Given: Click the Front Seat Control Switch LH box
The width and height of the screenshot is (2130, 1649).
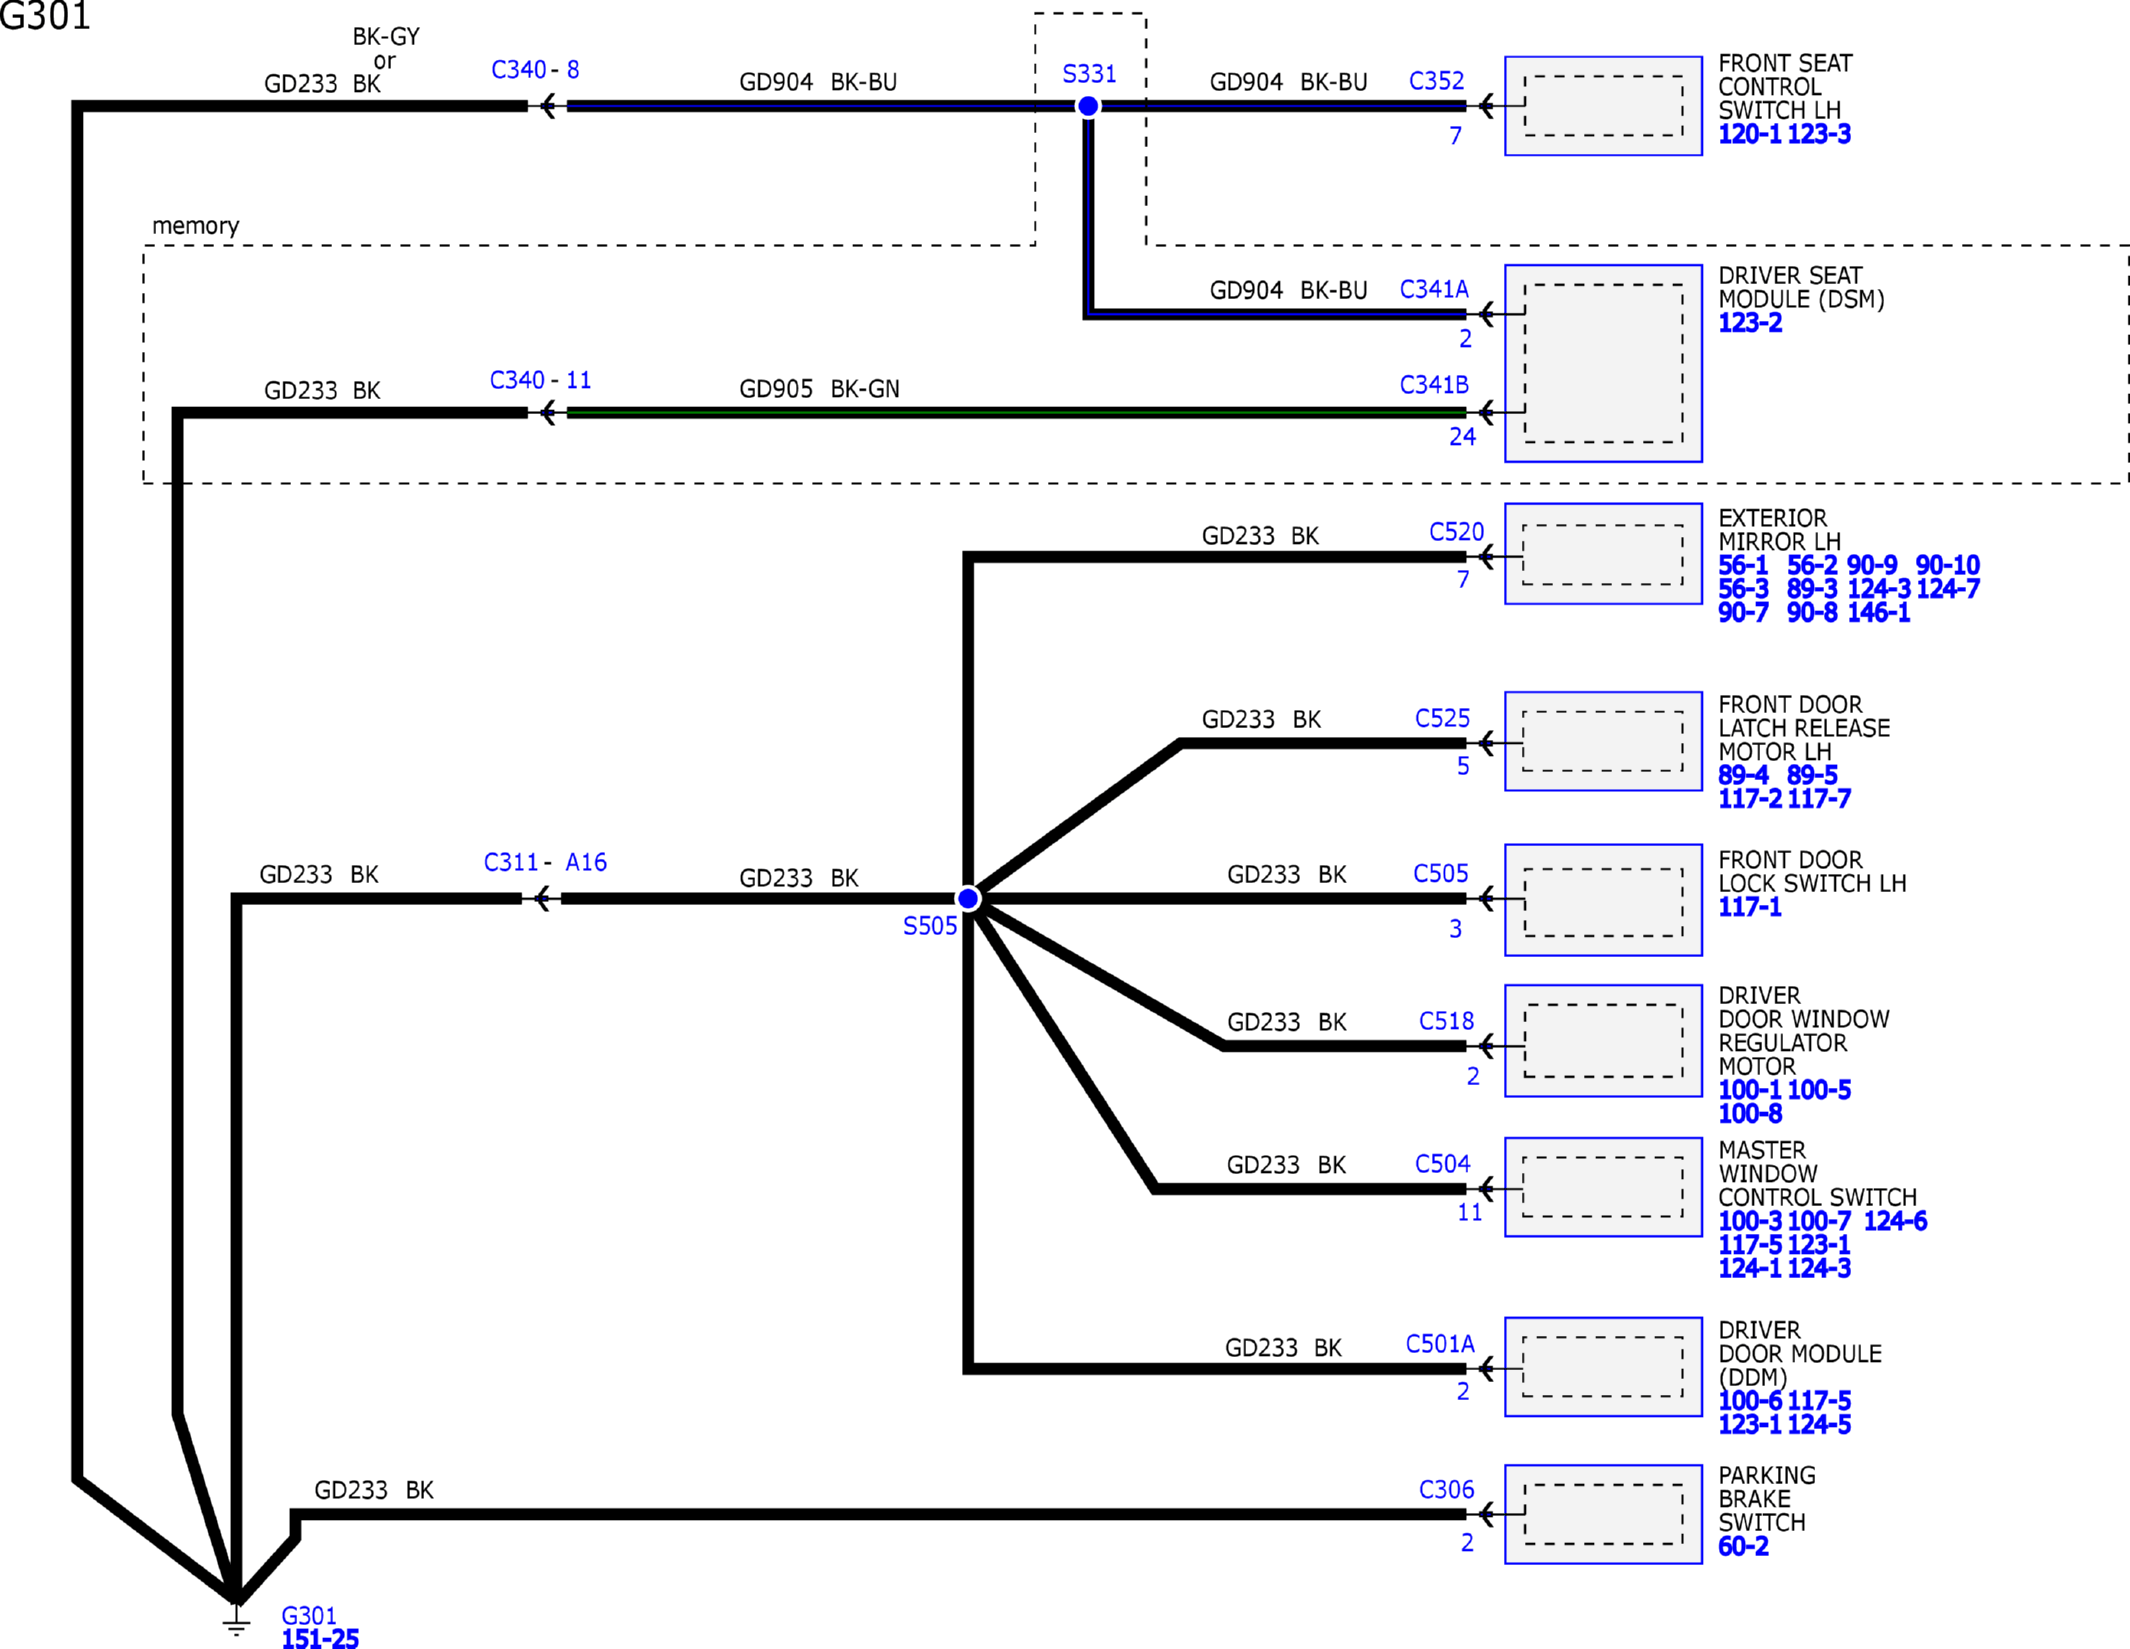Looking at the screenshot, I should tap(1603, 106).
